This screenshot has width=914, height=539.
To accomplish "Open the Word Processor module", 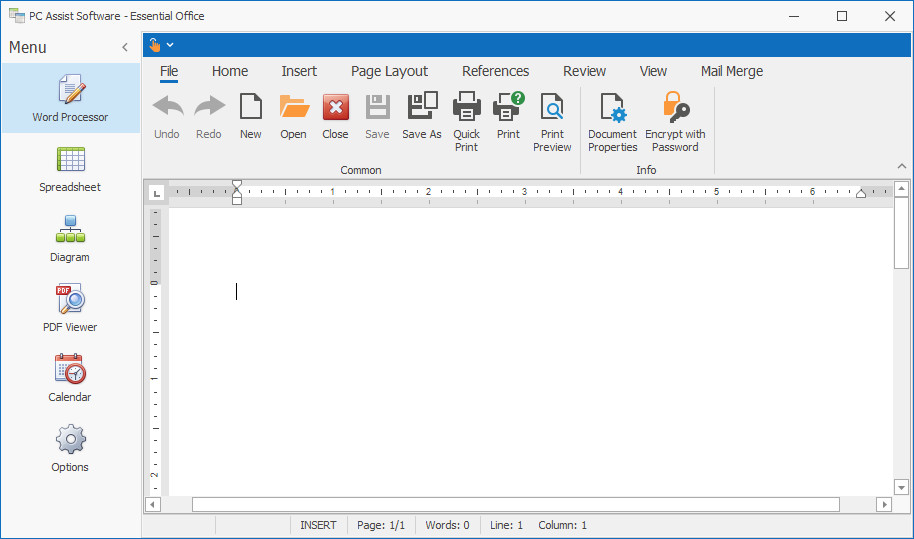I will (x=71, y=98).
